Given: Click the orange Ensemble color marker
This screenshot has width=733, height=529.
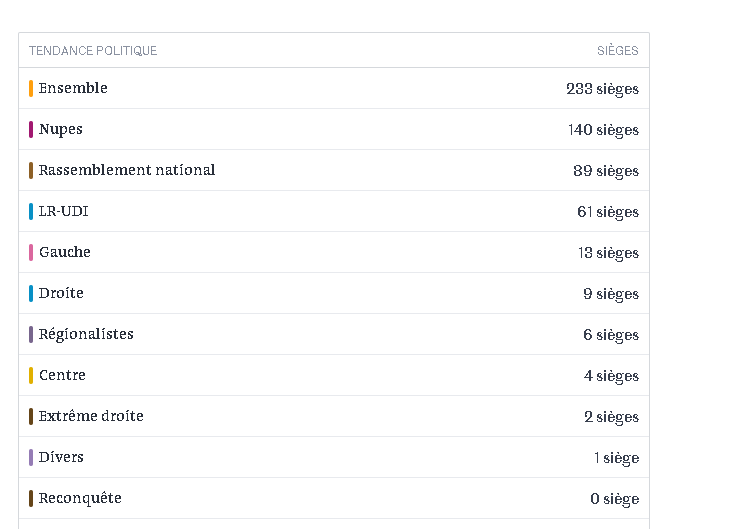Looking at the screenshot, I should 31,88.
